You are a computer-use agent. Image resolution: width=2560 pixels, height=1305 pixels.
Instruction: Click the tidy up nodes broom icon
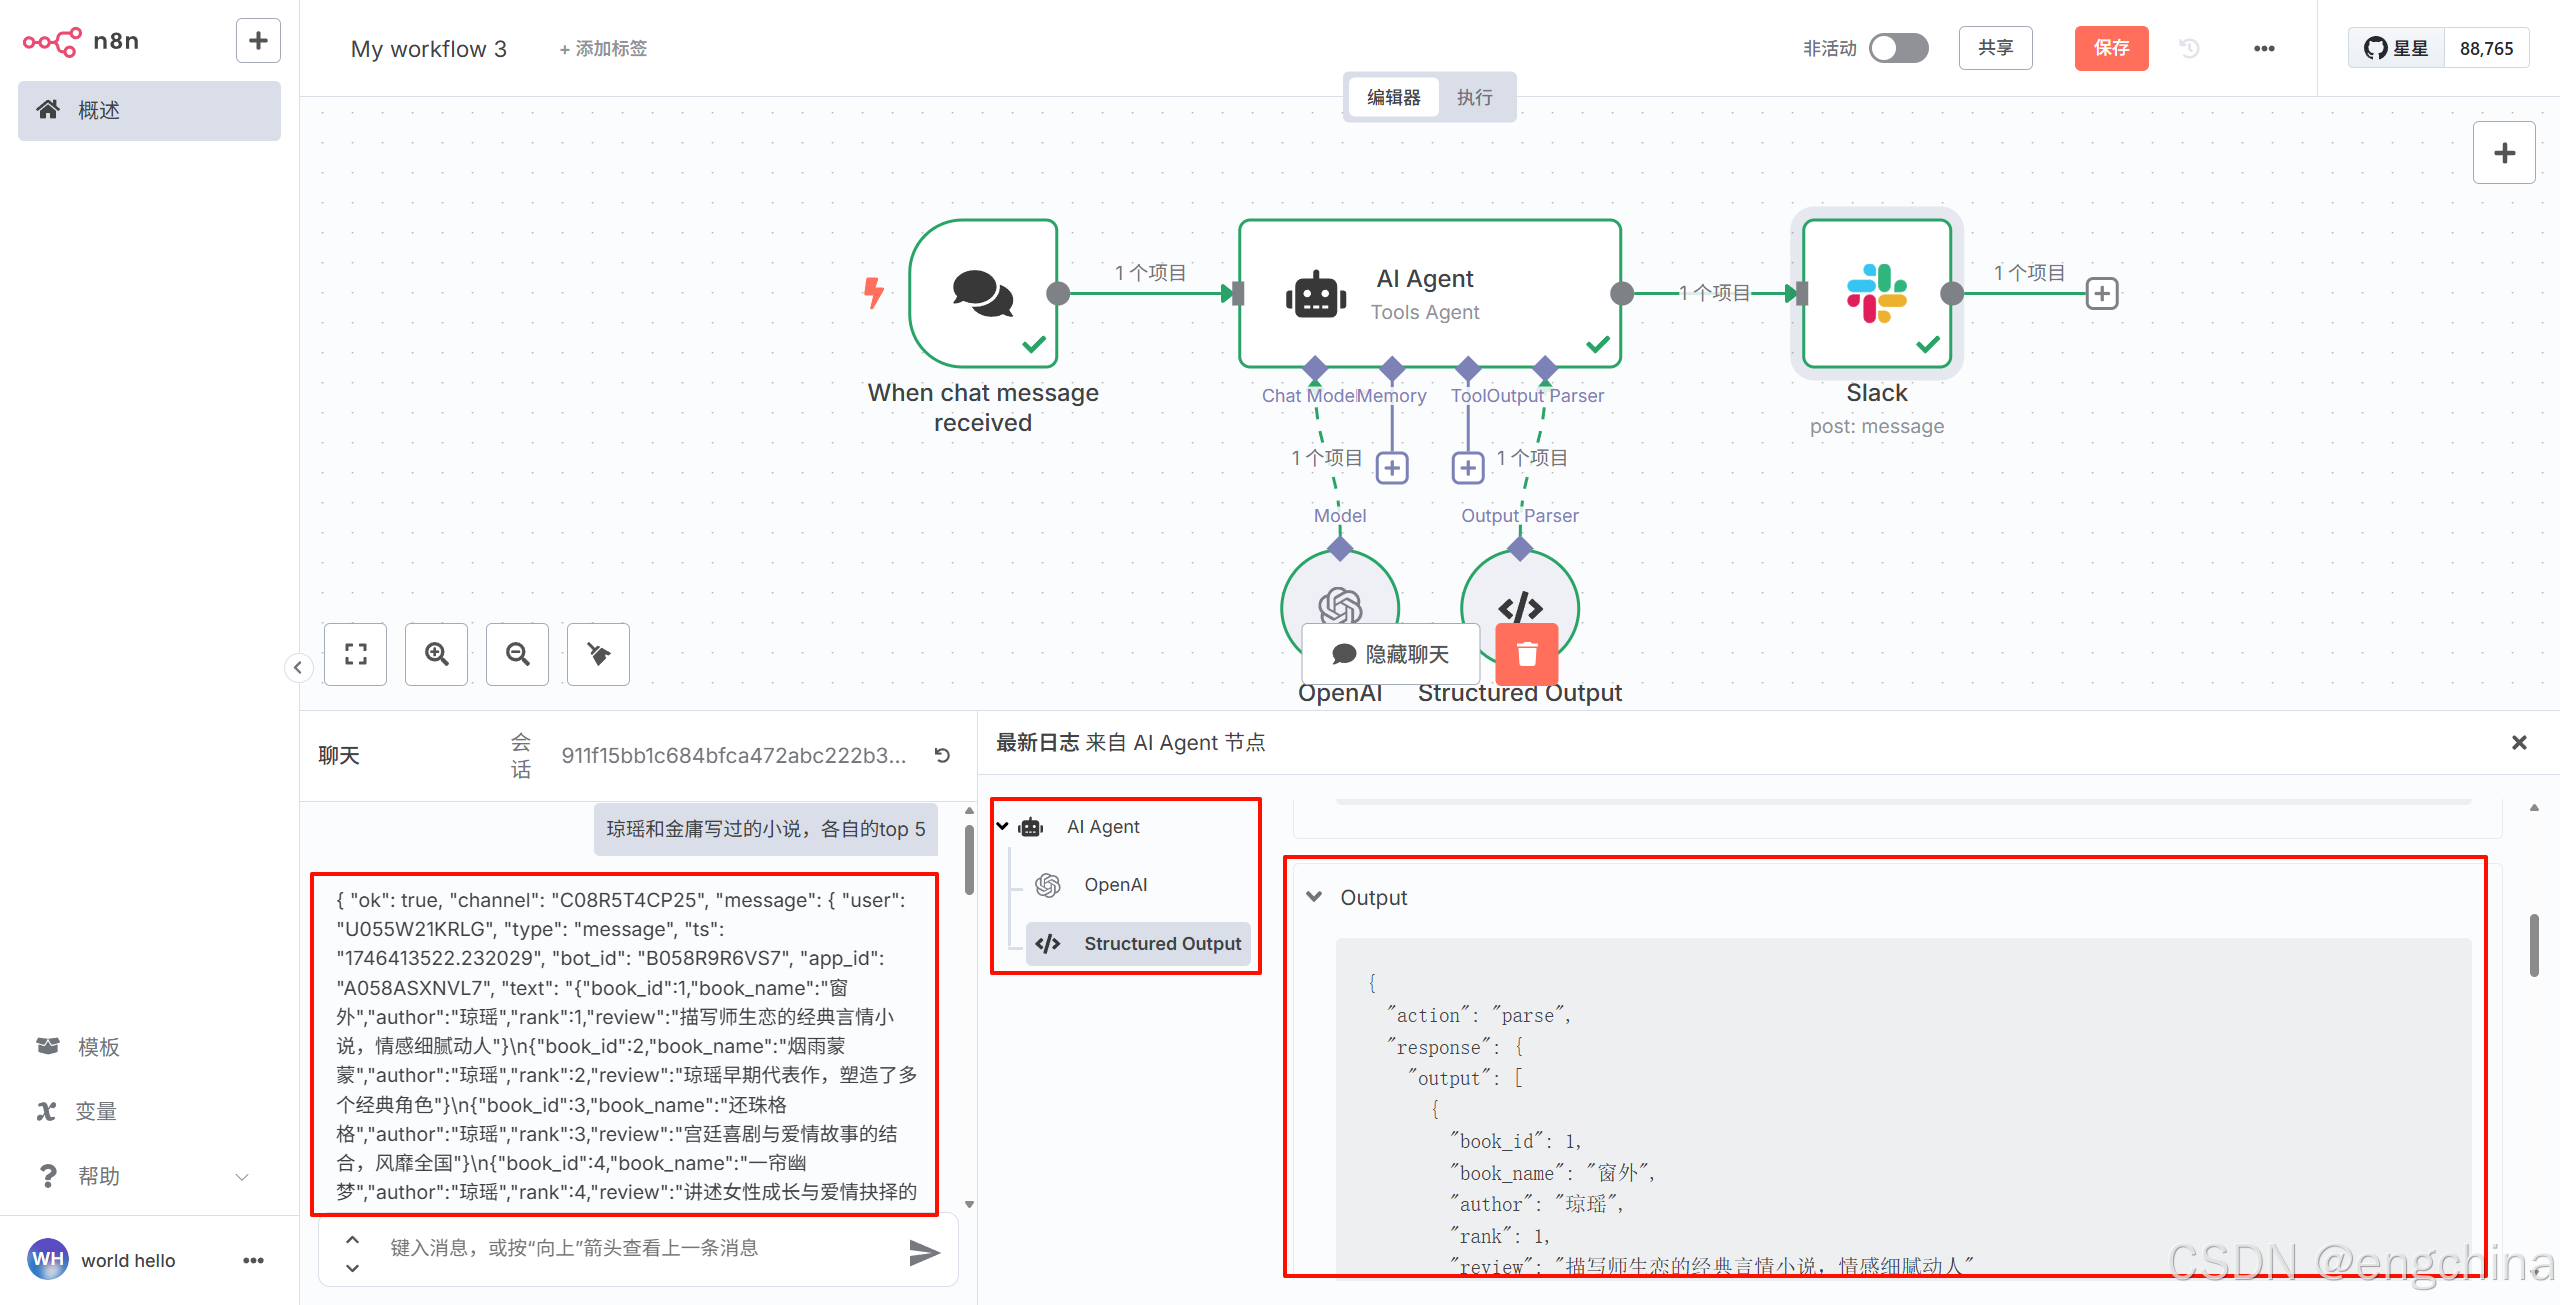(x=598, y=654)
